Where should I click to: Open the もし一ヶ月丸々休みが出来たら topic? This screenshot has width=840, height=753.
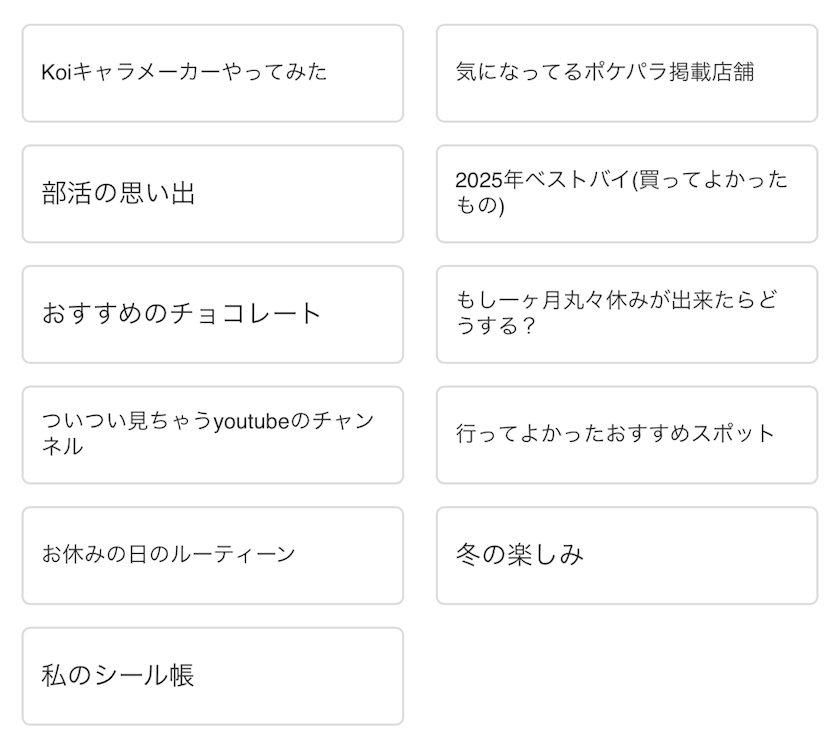(x=626, y=314)
